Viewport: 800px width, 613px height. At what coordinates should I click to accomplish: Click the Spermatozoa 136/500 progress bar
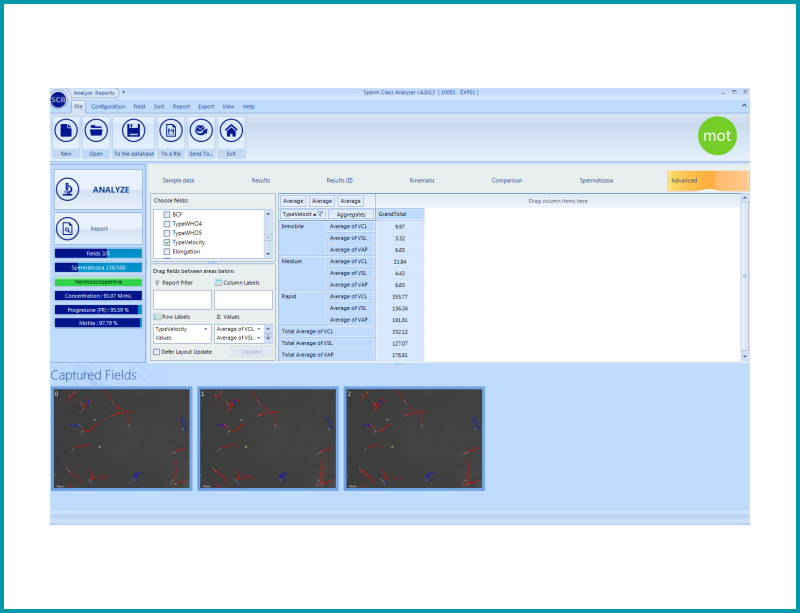(98, 267)
